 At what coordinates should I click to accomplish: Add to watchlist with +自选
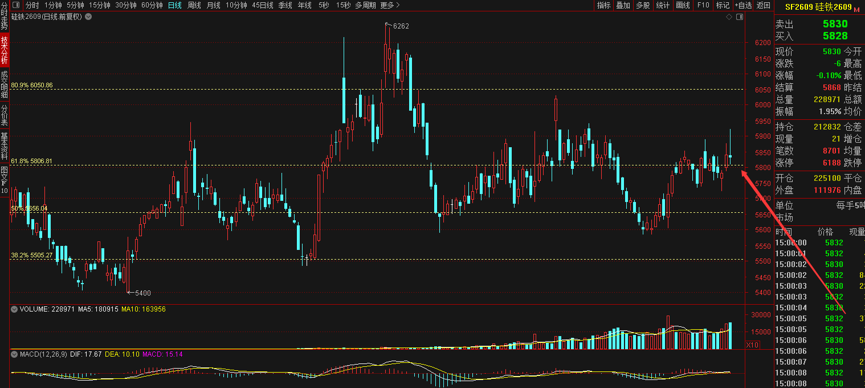coord(743,6)
